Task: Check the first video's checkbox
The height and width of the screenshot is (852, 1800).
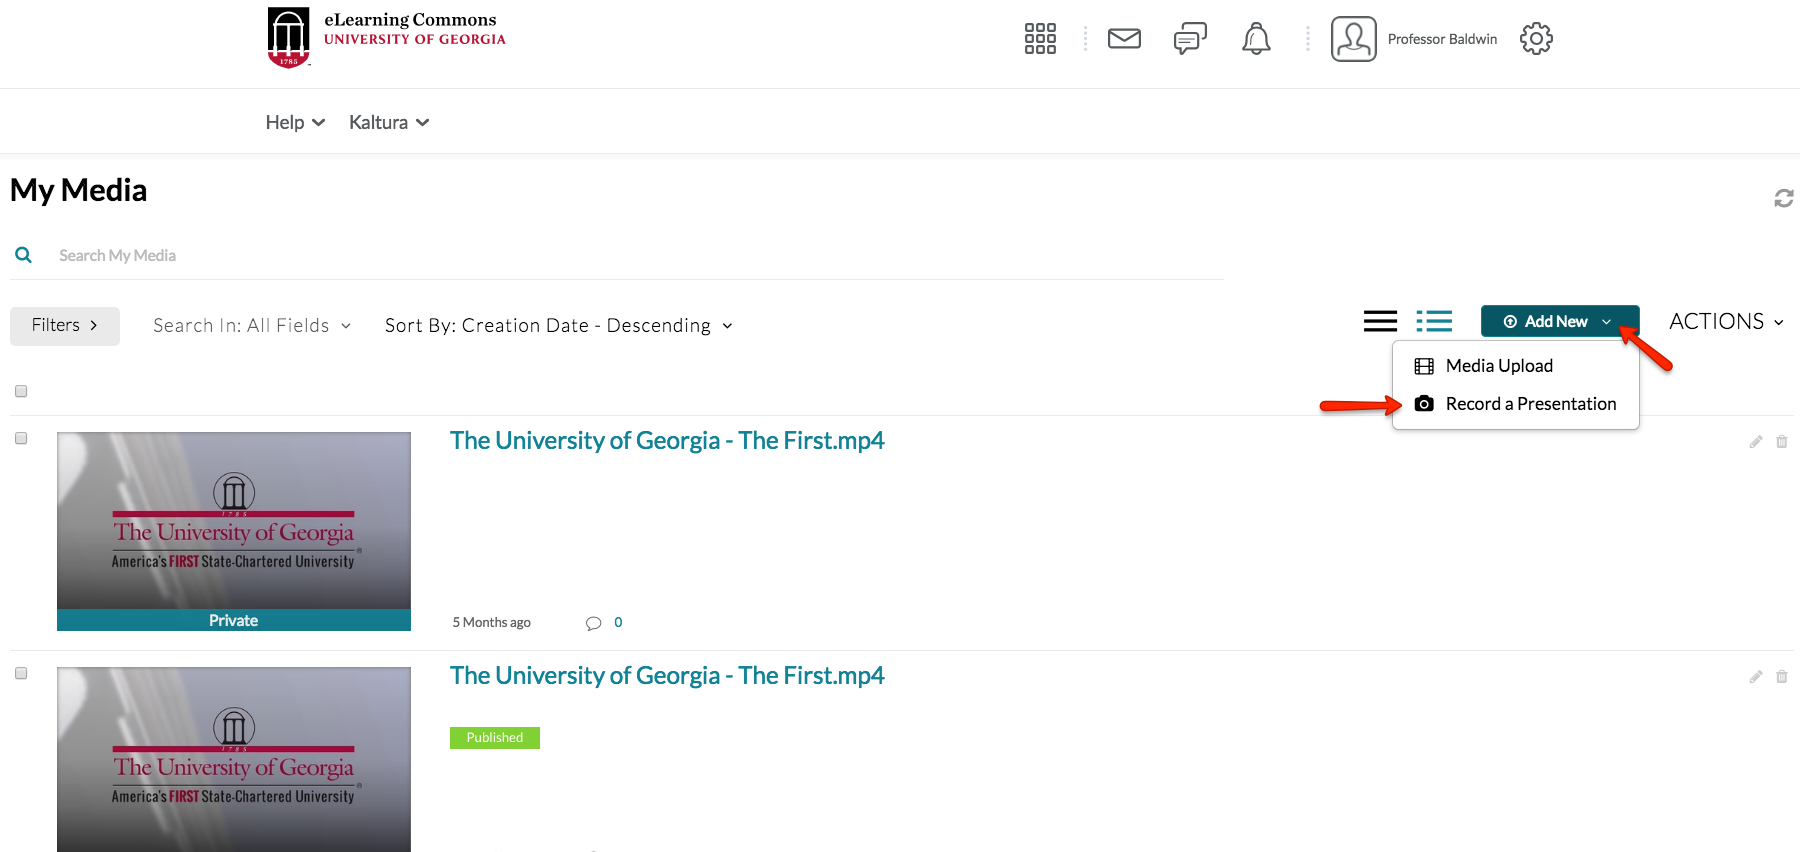Action: click(x=21, y=438)
